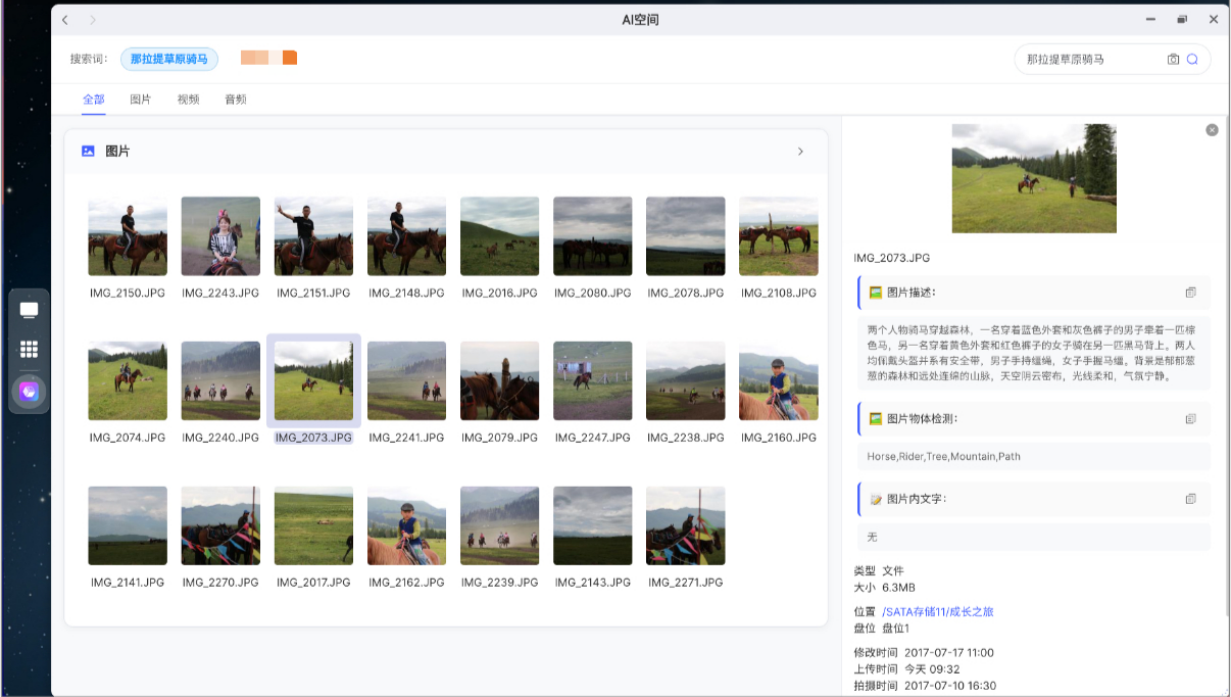This screenshot has height=697, width=1231.
Task: Close the image detail panel
Action: tap(1212, 130)
